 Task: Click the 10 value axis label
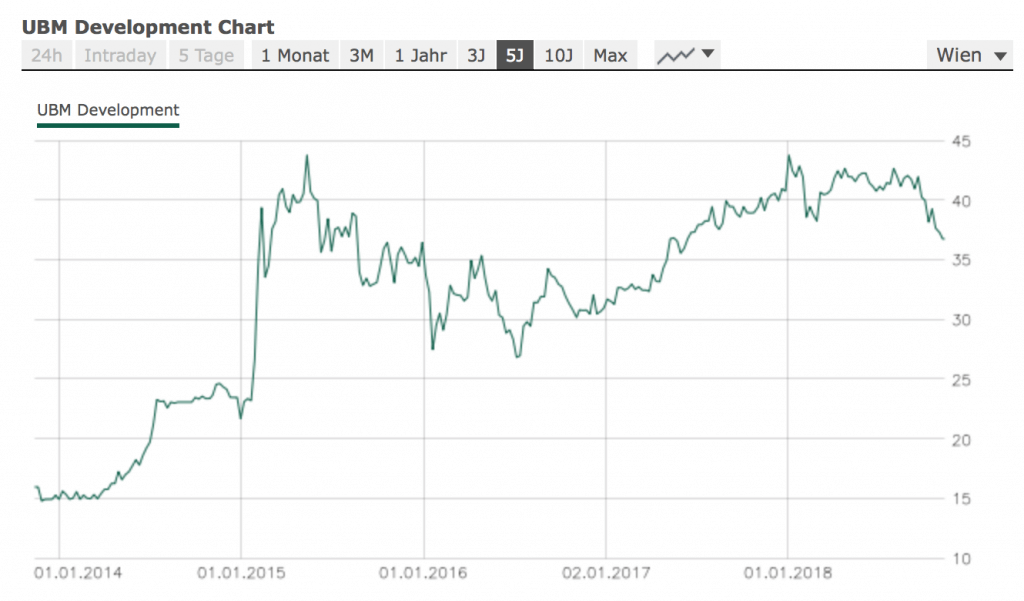point(961,559)
